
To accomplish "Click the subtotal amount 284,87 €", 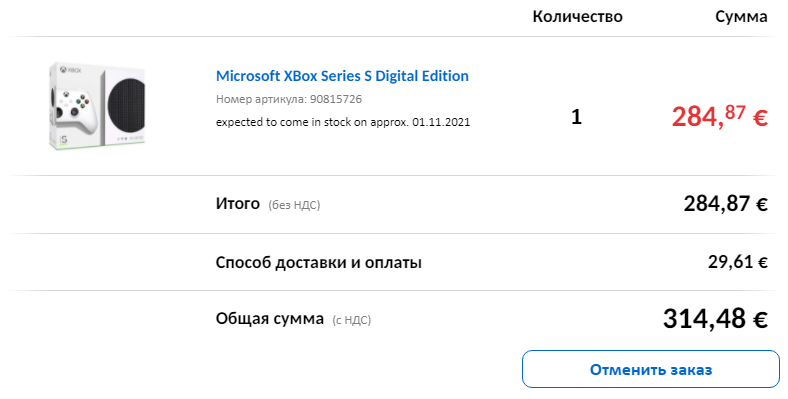I will coord(725,204).
